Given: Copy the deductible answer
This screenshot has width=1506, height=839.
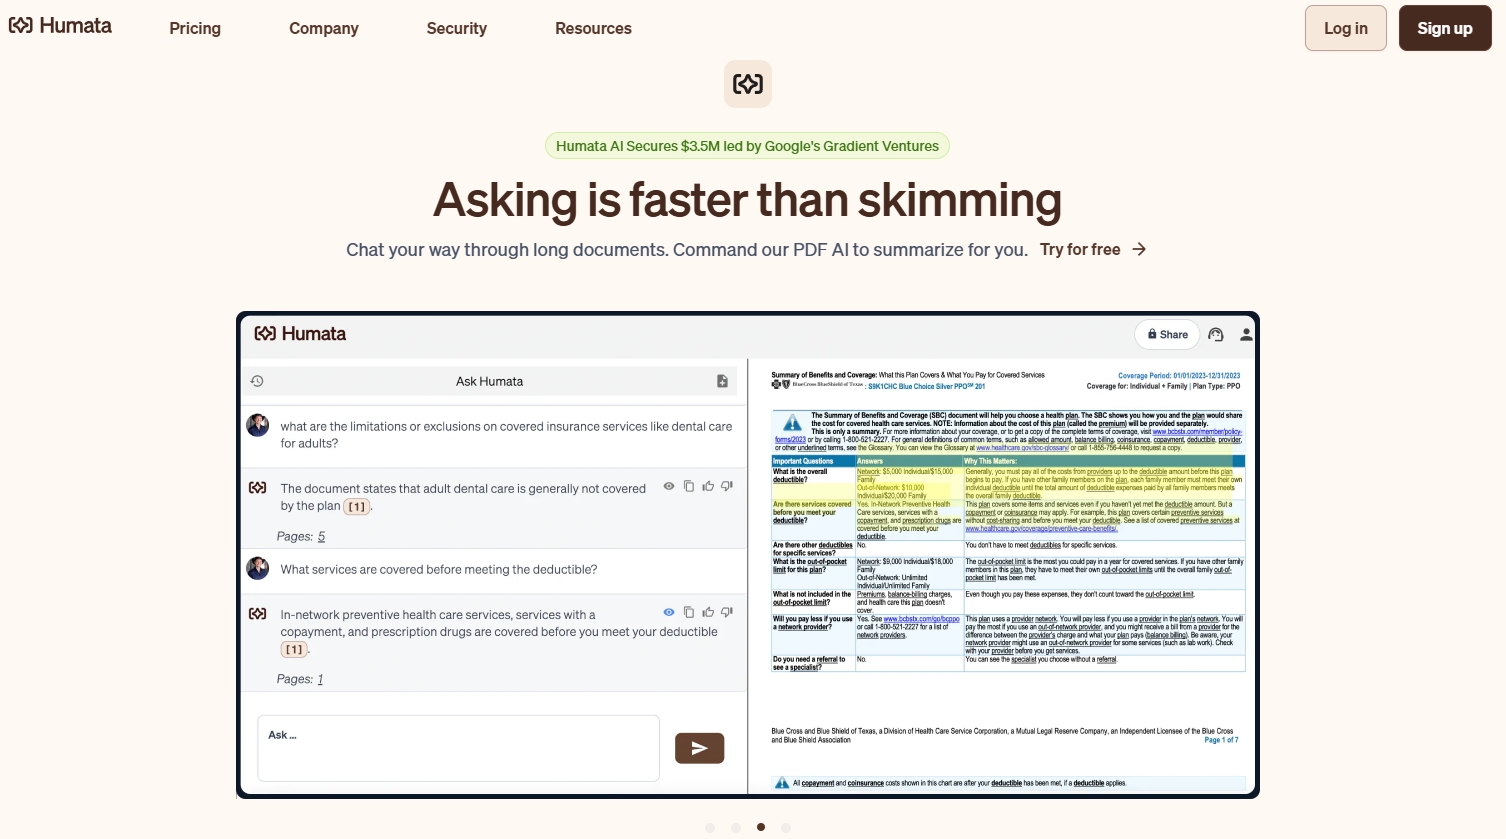Looking at the screenshot, I should [689, 612].
